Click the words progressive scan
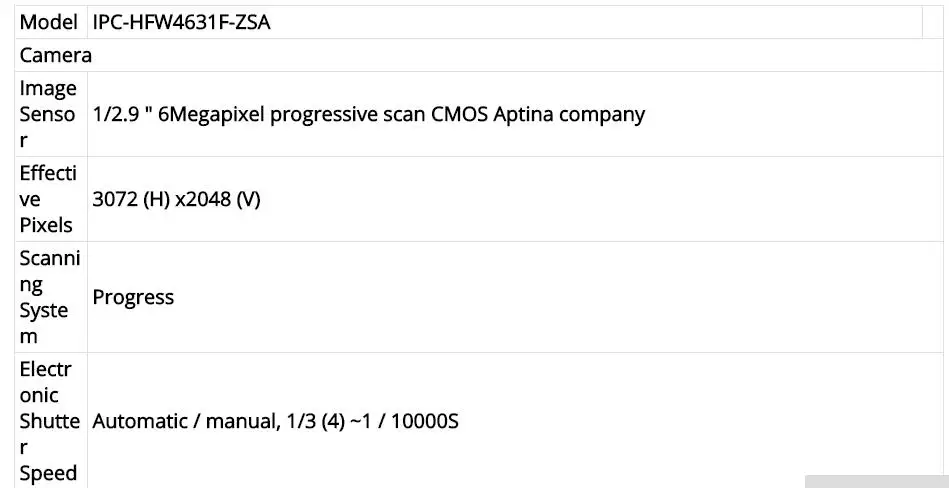 347,114
